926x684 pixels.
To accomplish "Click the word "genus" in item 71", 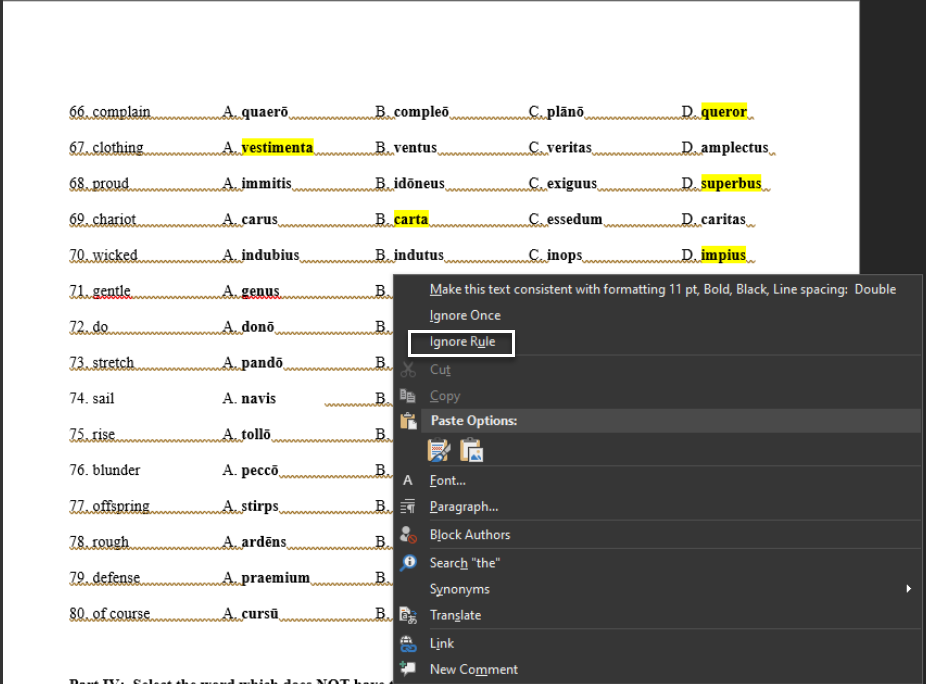I will click(260, 291).
